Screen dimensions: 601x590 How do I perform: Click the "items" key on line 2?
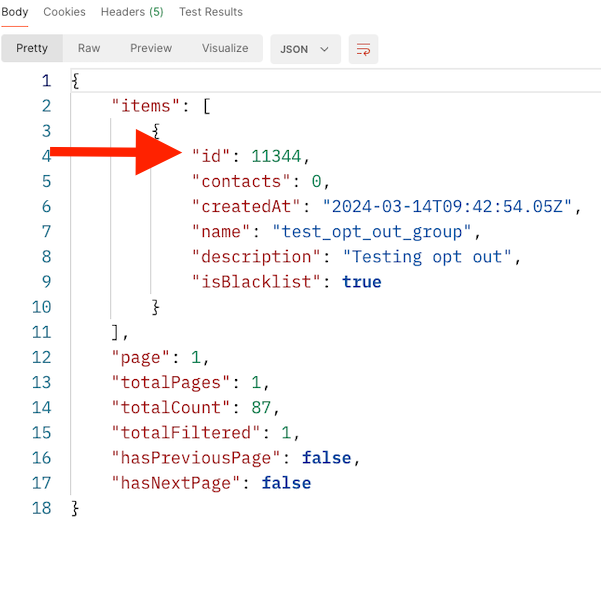coord(146,106)
